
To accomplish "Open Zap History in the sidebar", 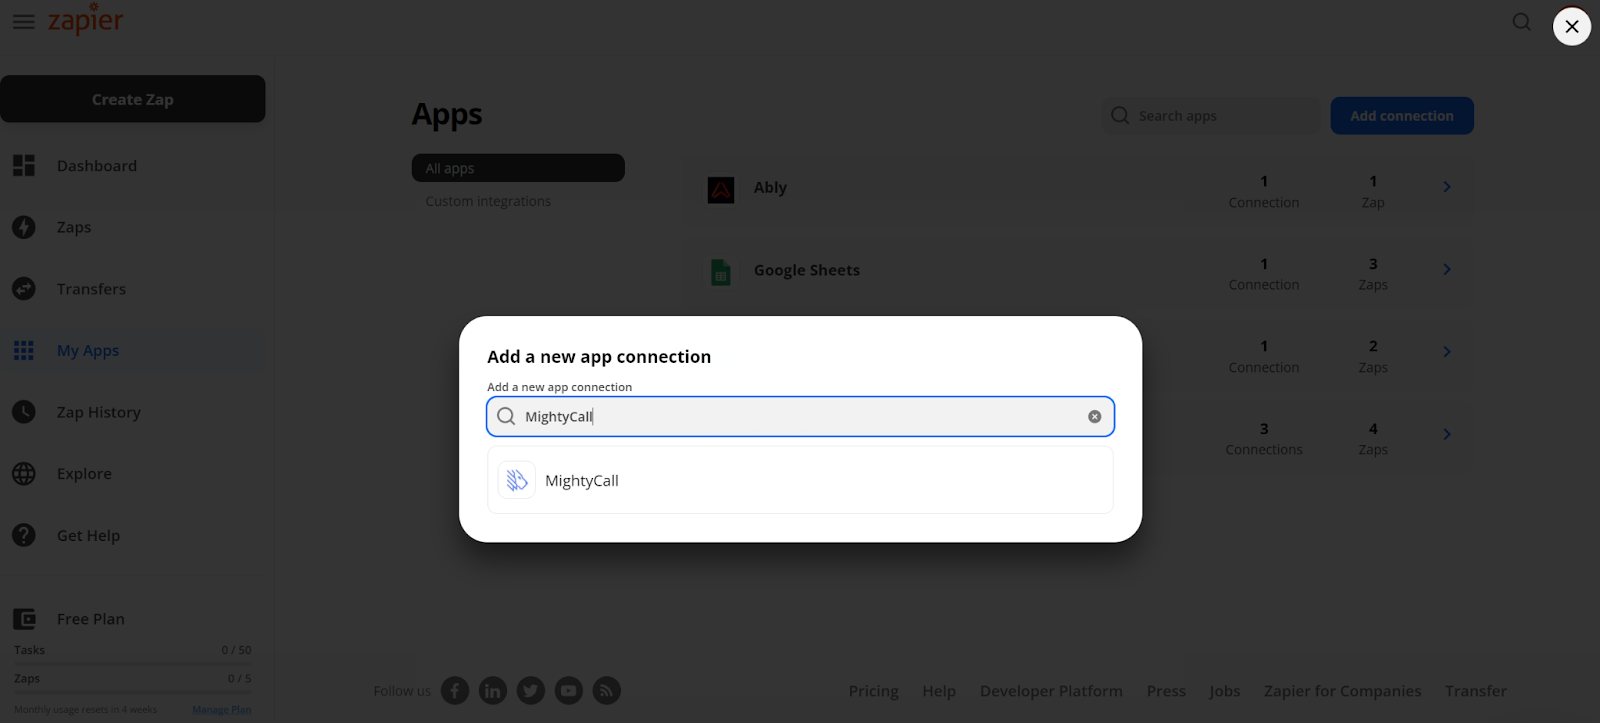I will click(99, 412).
